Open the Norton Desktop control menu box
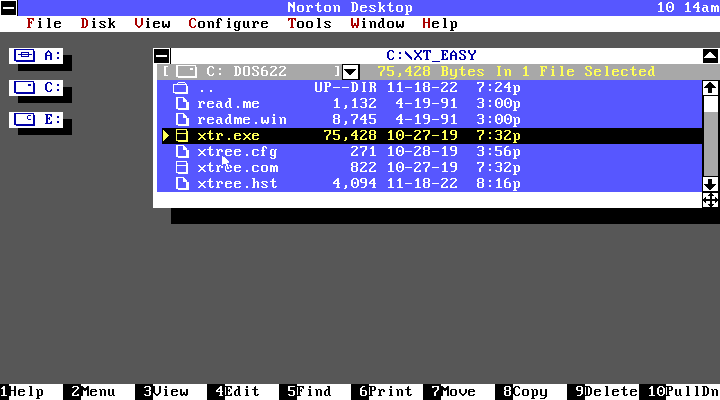 pos(9,8)
